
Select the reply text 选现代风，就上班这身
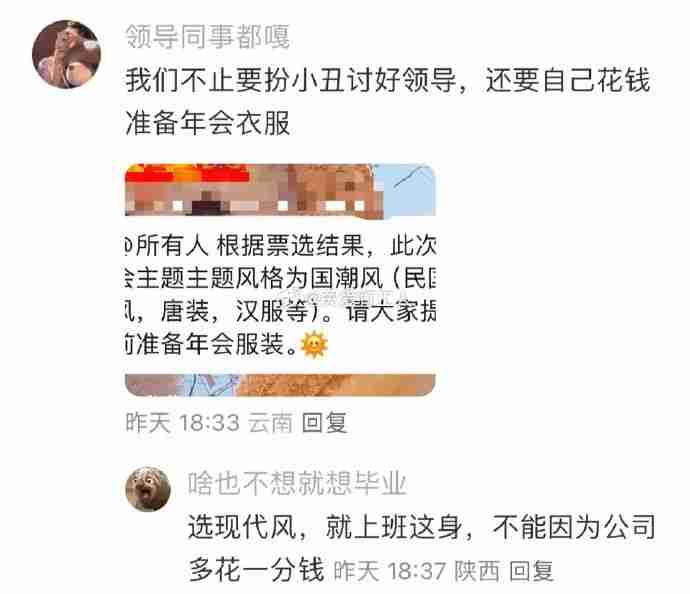(325, 527)
